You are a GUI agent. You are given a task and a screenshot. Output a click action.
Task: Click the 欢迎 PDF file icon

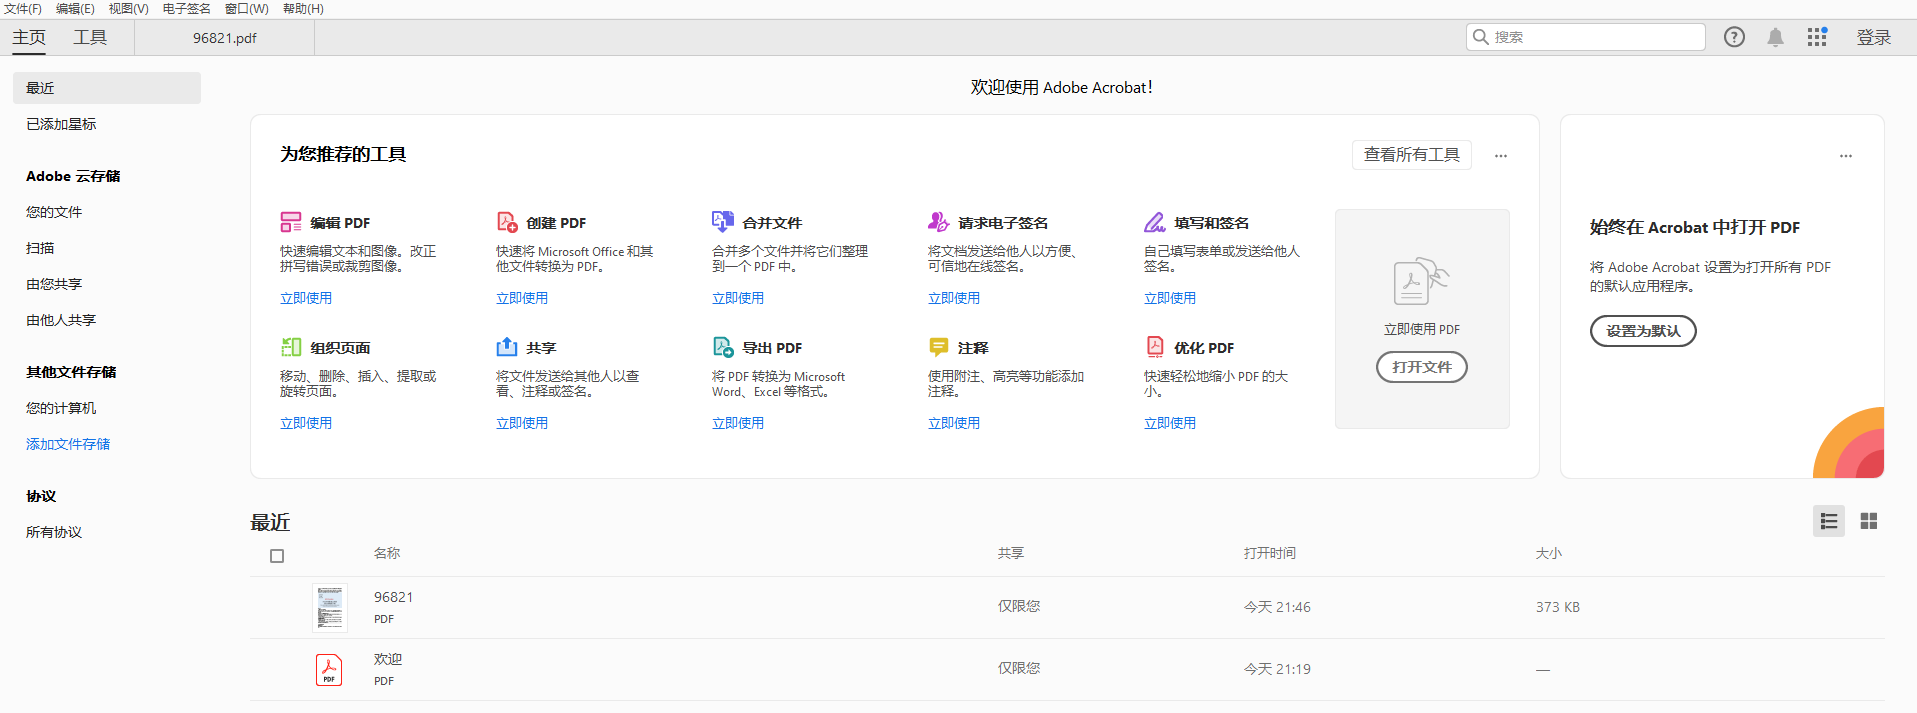(x=329, y=670)
